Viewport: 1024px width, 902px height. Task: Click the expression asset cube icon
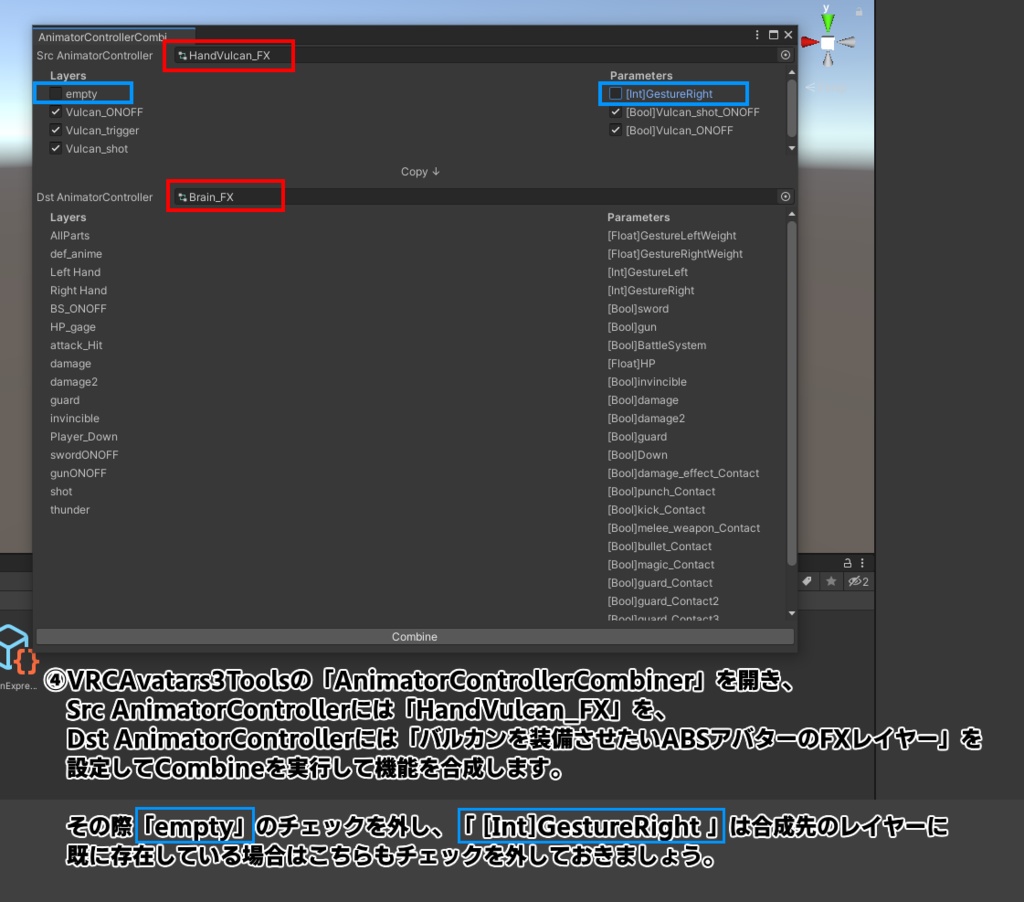tap(17, 650)
